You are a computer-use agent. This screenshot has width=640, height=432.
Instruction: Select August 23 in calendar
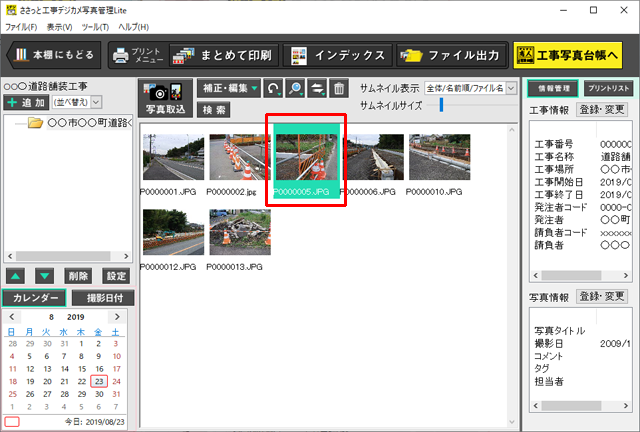click(x=99, y=381)
